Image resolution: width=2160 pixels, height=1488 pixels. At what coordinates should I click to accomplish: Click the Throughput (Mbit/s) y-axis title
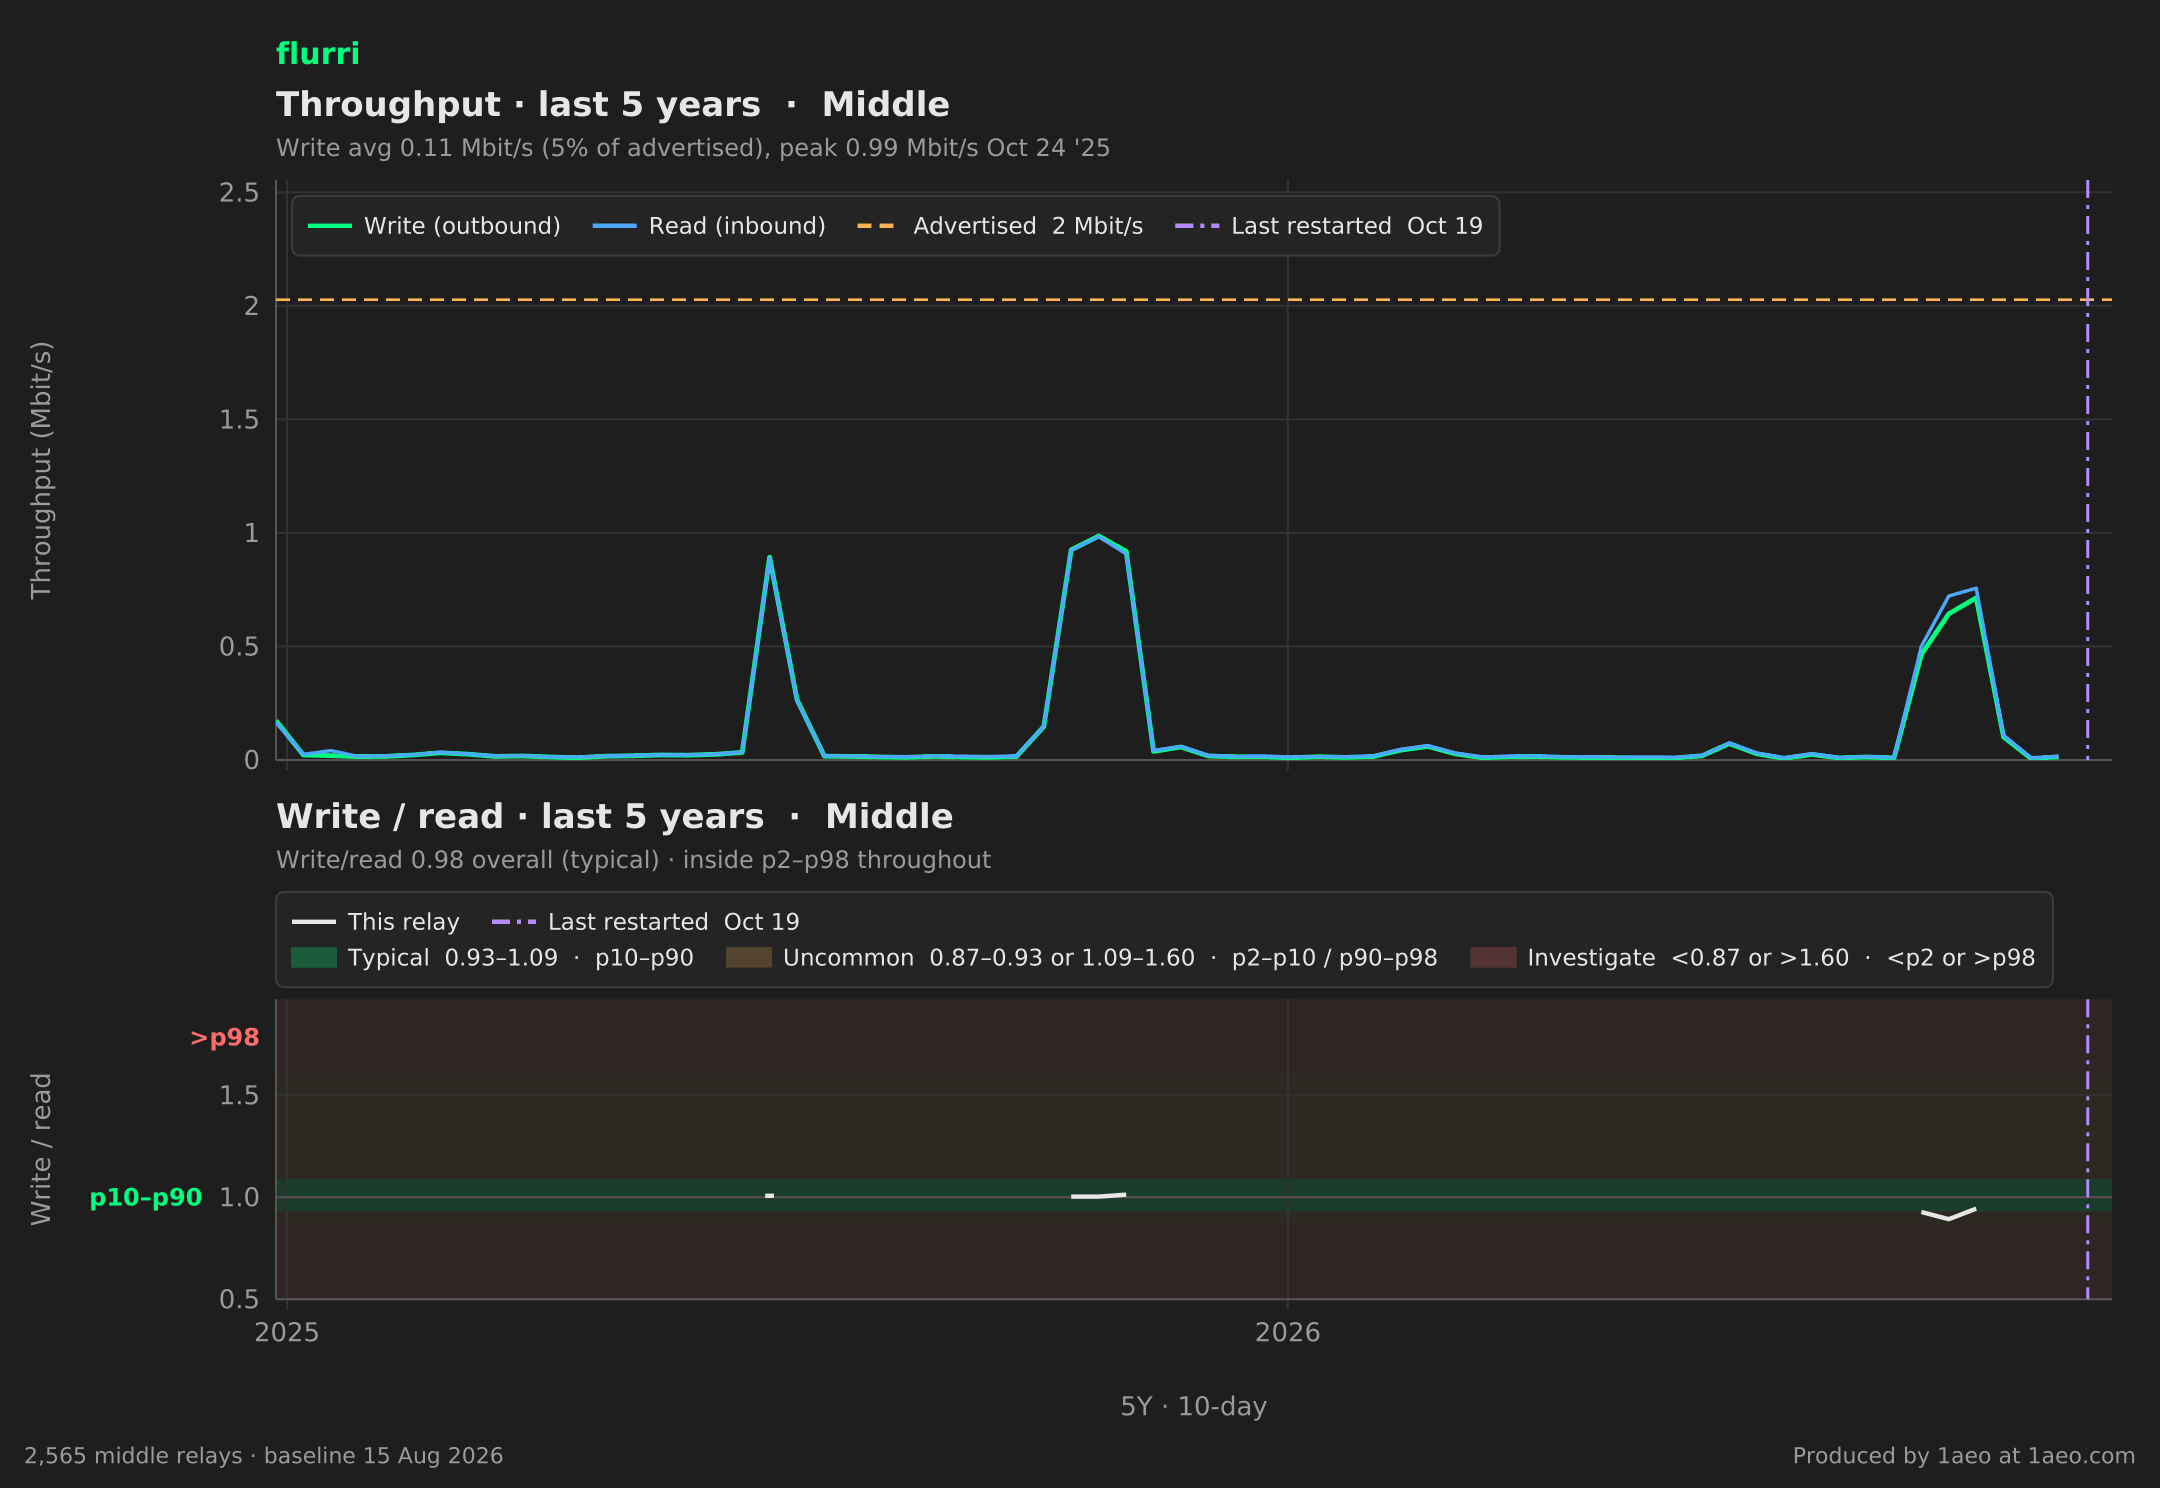point(41,470)
